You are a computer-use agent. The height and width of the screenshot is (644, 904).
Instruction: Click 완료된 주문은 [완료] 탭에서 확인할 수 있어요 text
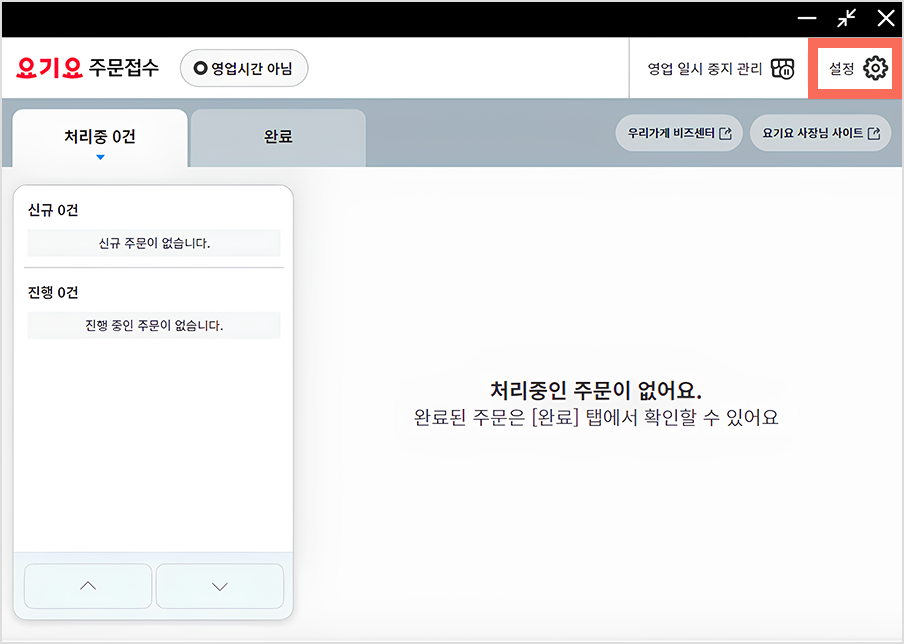596,417
